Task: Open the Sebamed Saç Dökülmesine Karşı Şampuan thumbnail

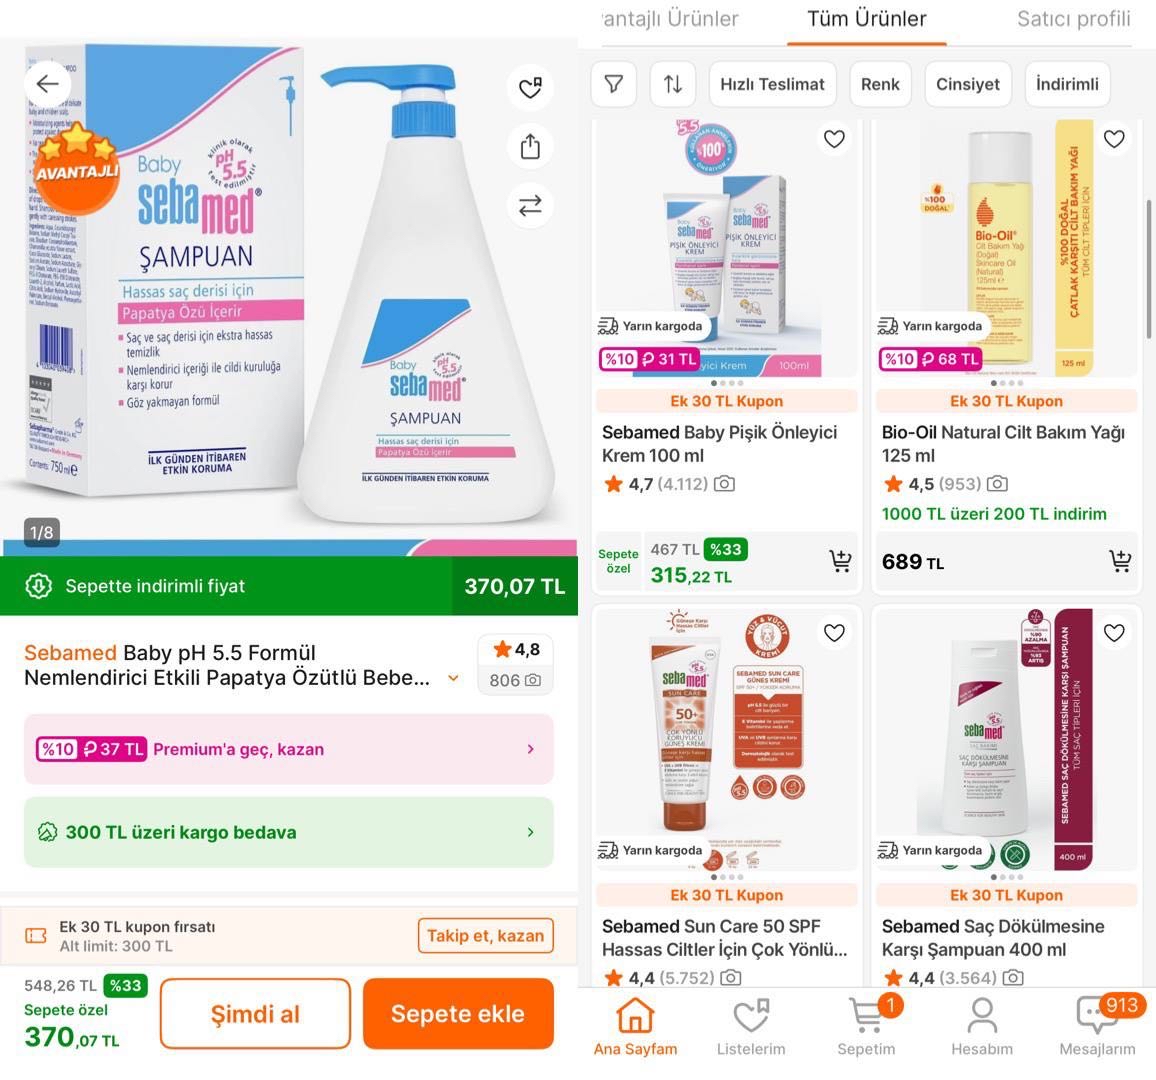Action: (x=1006, y=739)
